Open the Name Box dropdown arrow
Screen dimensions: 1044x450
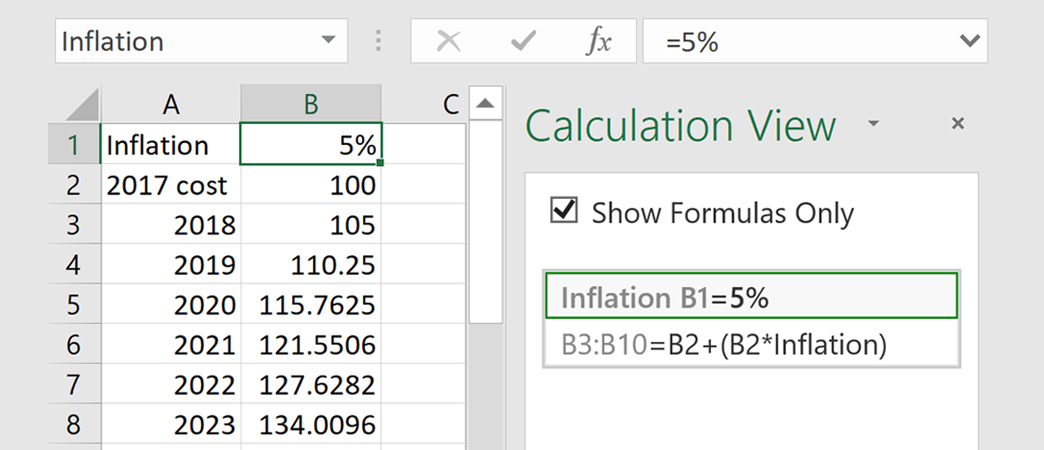(x=327, y=41)
